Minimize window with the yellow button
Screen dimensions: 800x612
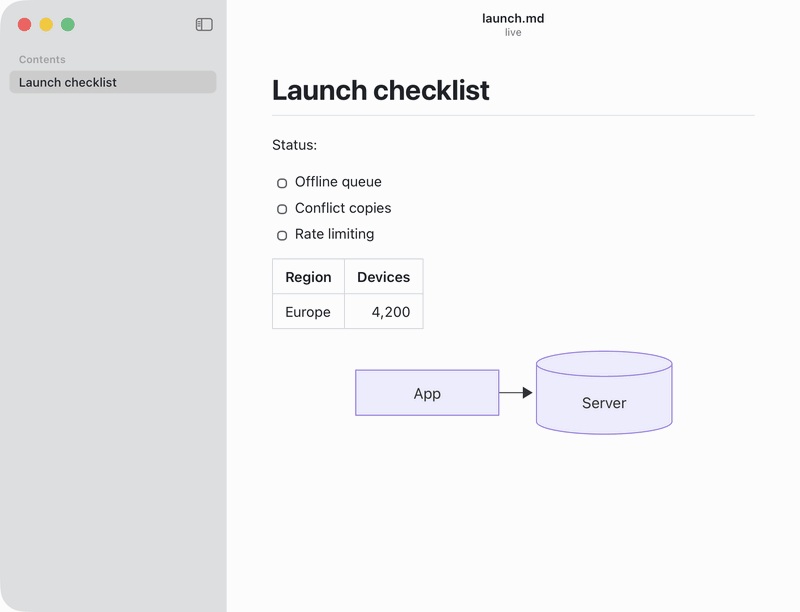tap(46, 24)
